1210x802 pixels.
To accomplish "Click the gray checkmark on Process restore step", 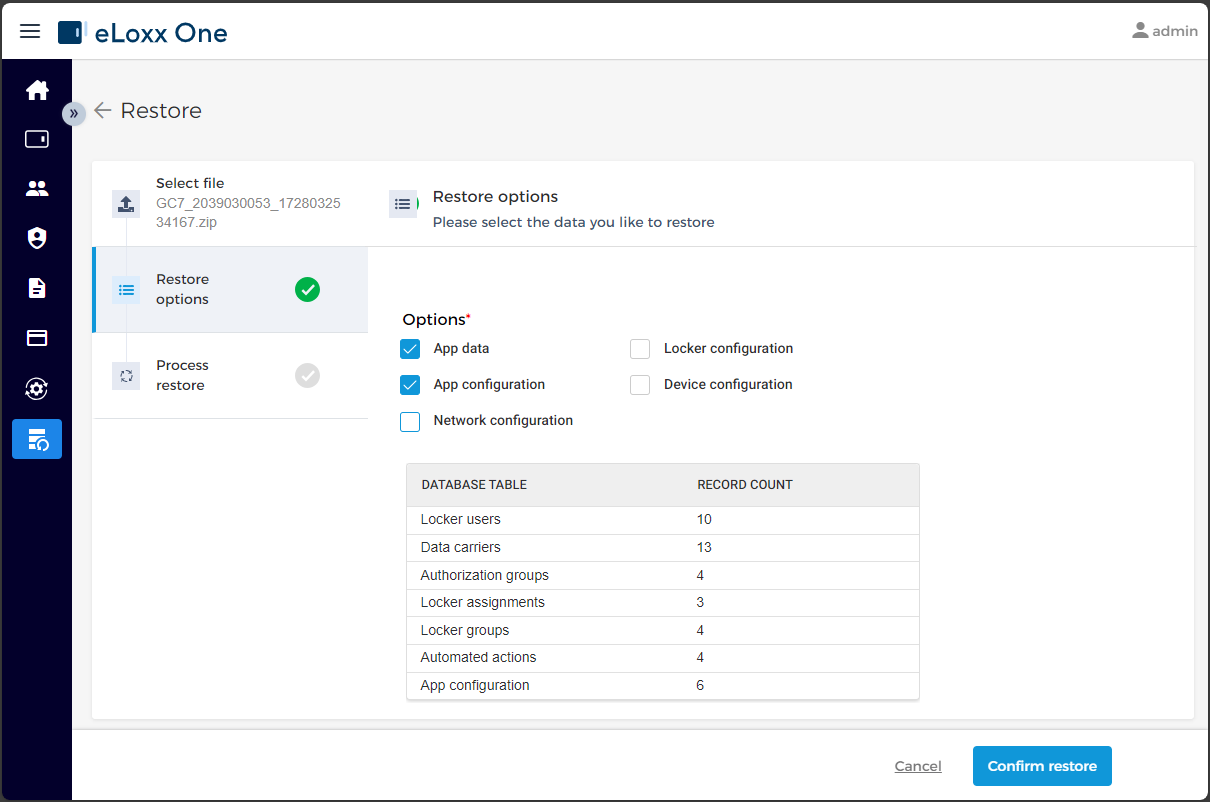I will [x=307, y=376].
